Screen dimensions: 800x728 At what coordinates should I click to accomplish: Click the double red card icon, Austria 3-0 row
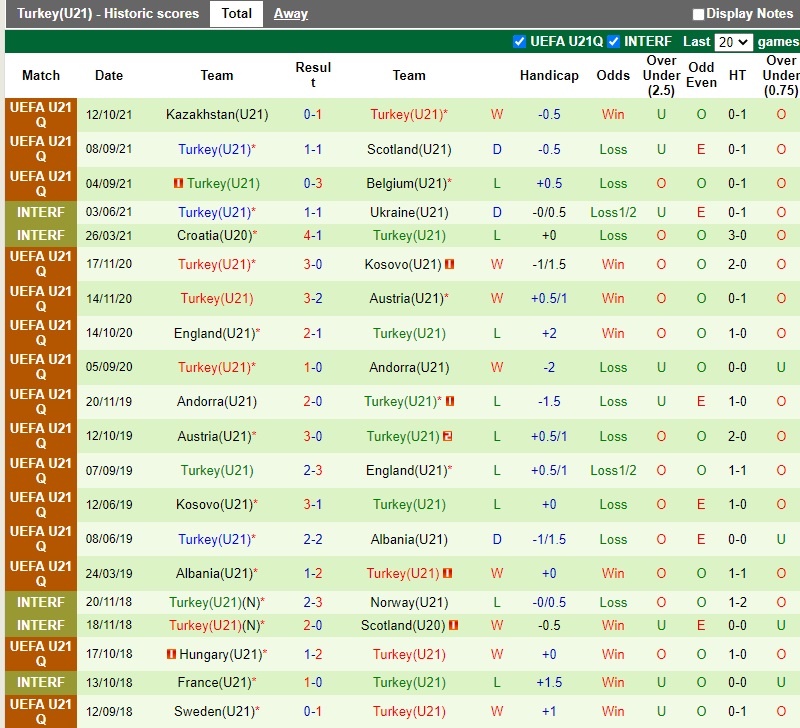point(448,436)
